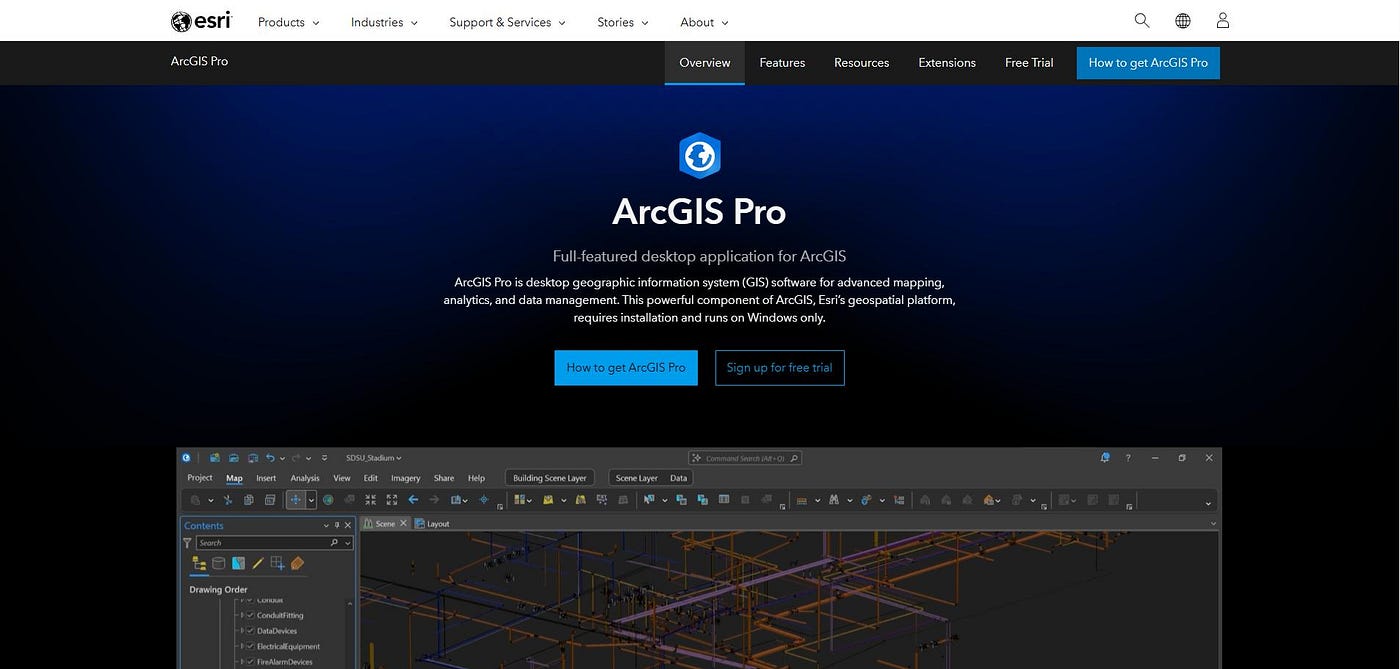The image size is (1400, 669).
Task: Click the Cut scissors icon in ribbon
Action: [x=228, y=500]
